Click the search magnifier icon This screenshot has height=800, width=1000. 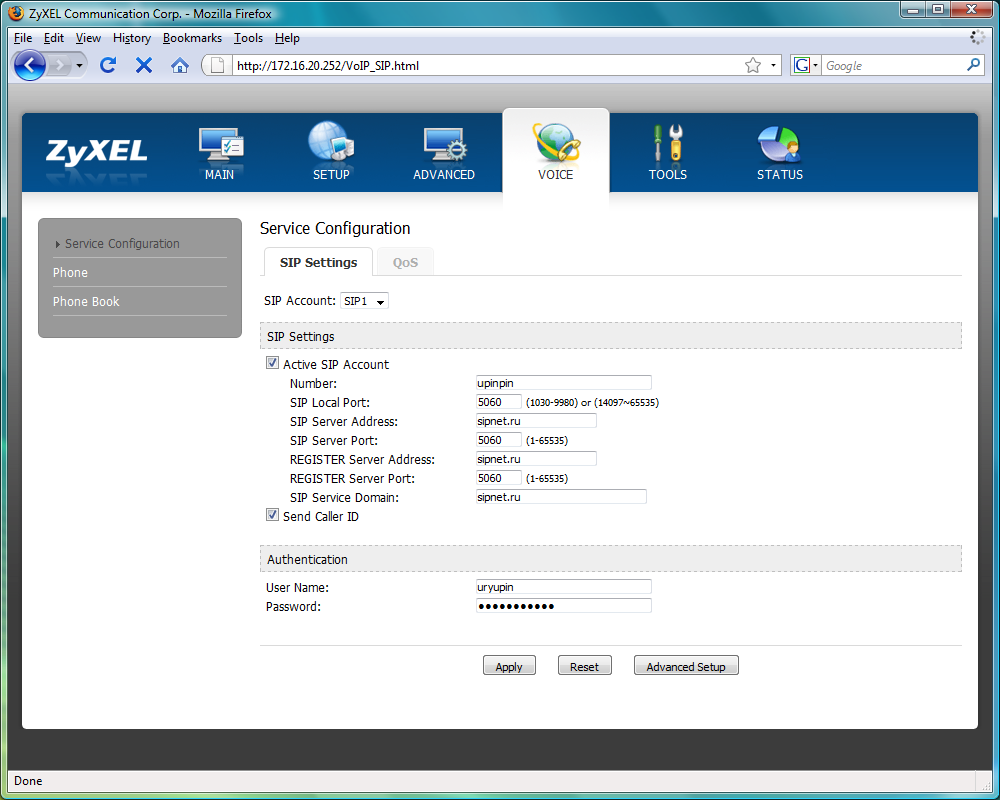coord(974,64)
